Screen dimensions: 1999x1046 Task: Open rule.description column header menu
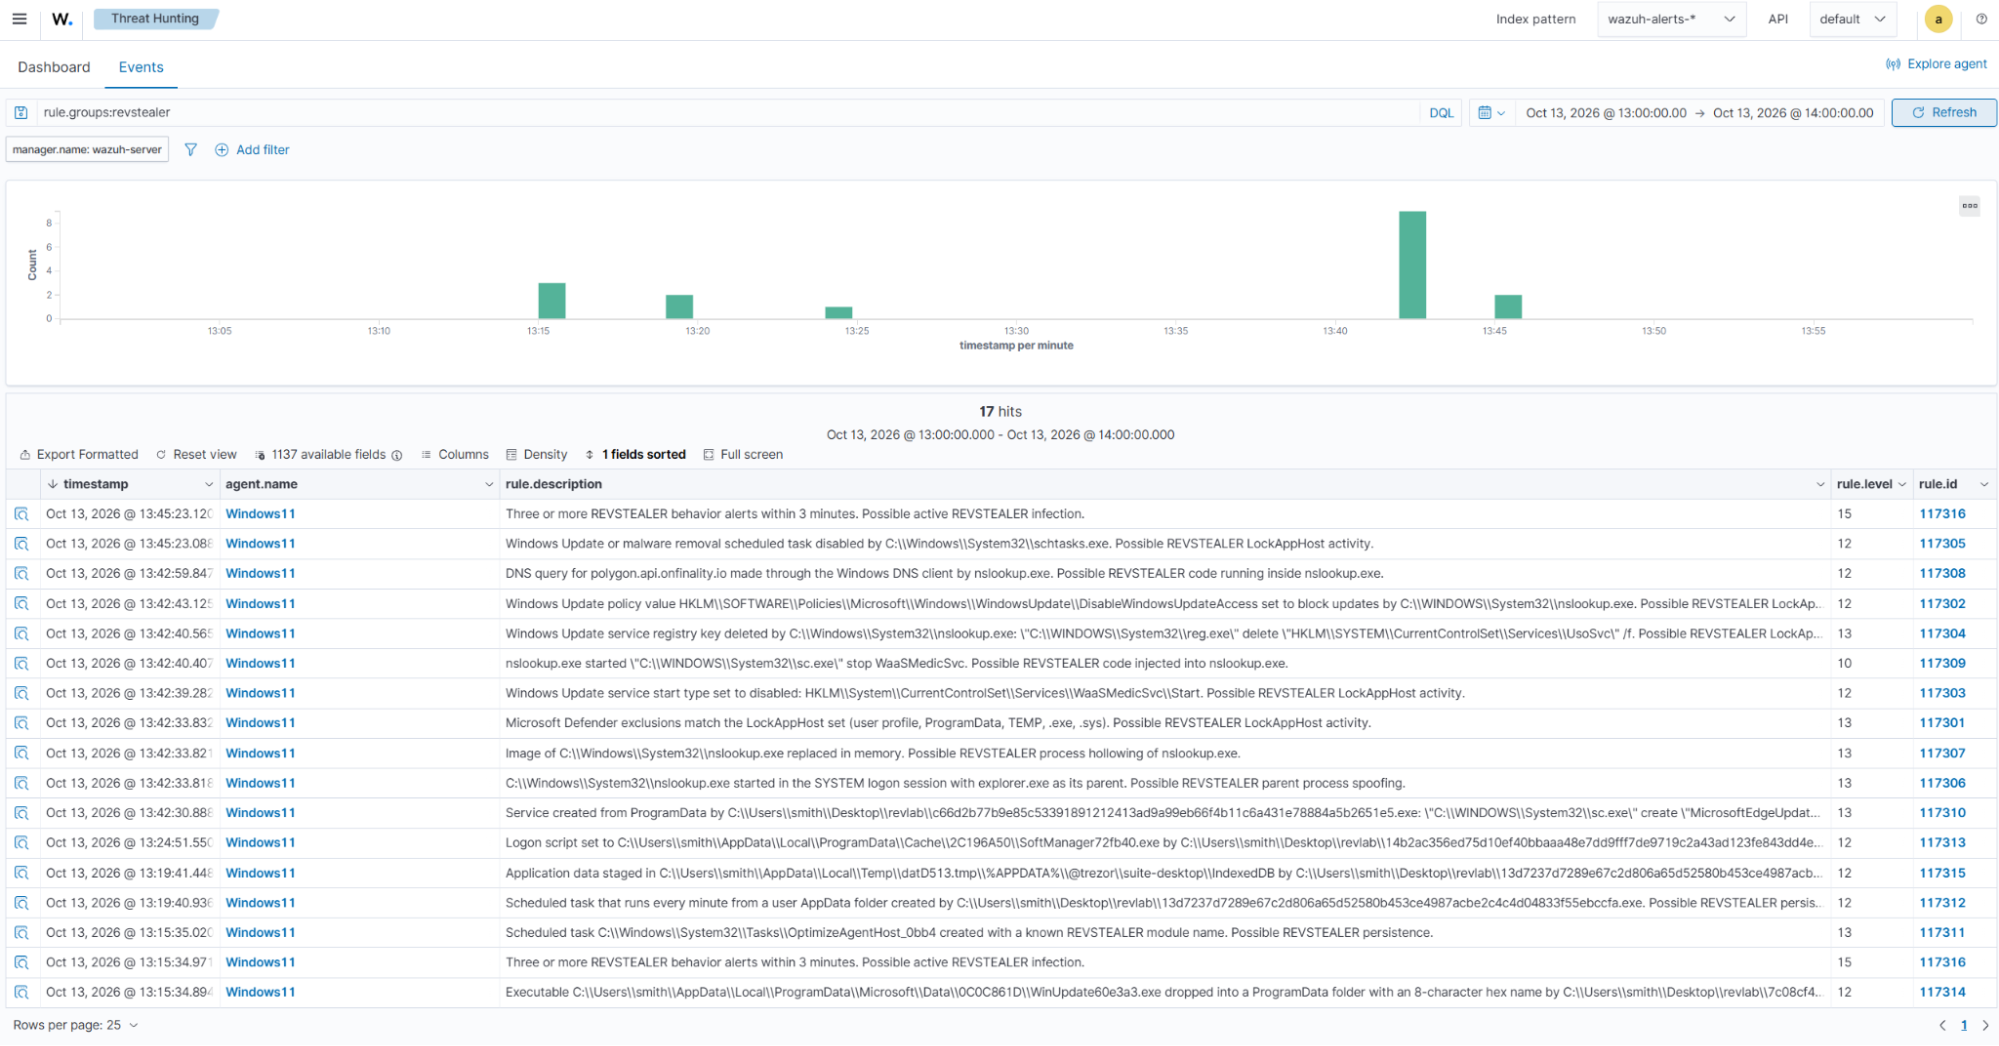1820,484
